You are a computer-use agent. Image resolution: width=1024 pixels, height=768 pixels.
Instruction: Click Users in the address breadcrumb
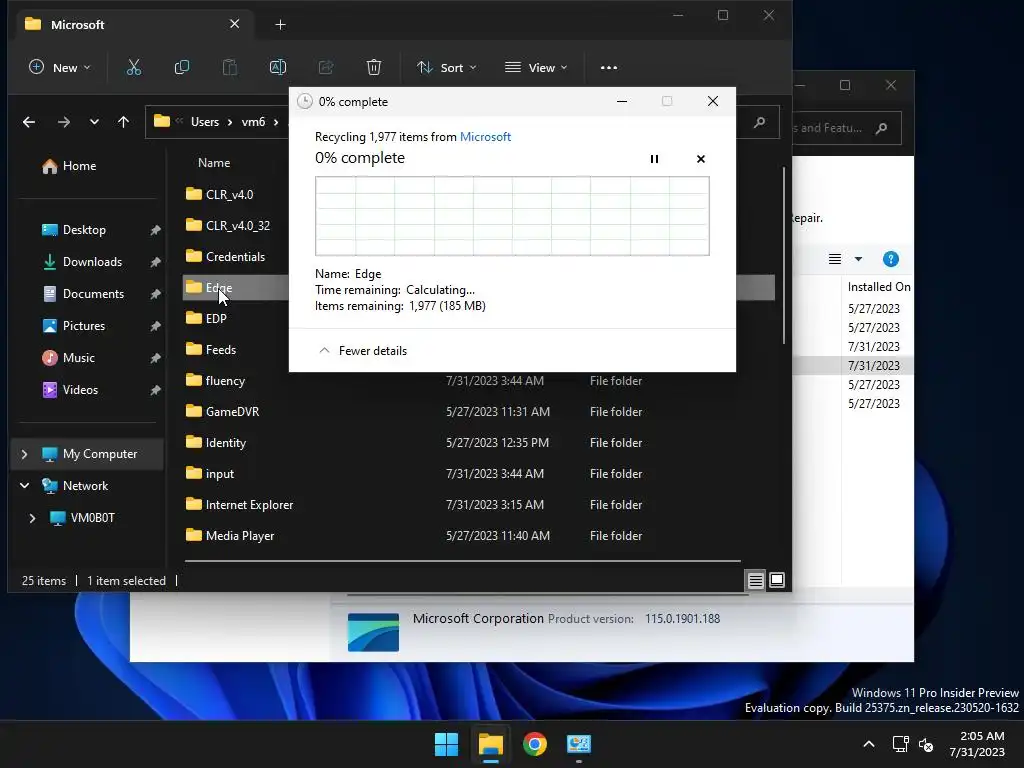point(204,122)
